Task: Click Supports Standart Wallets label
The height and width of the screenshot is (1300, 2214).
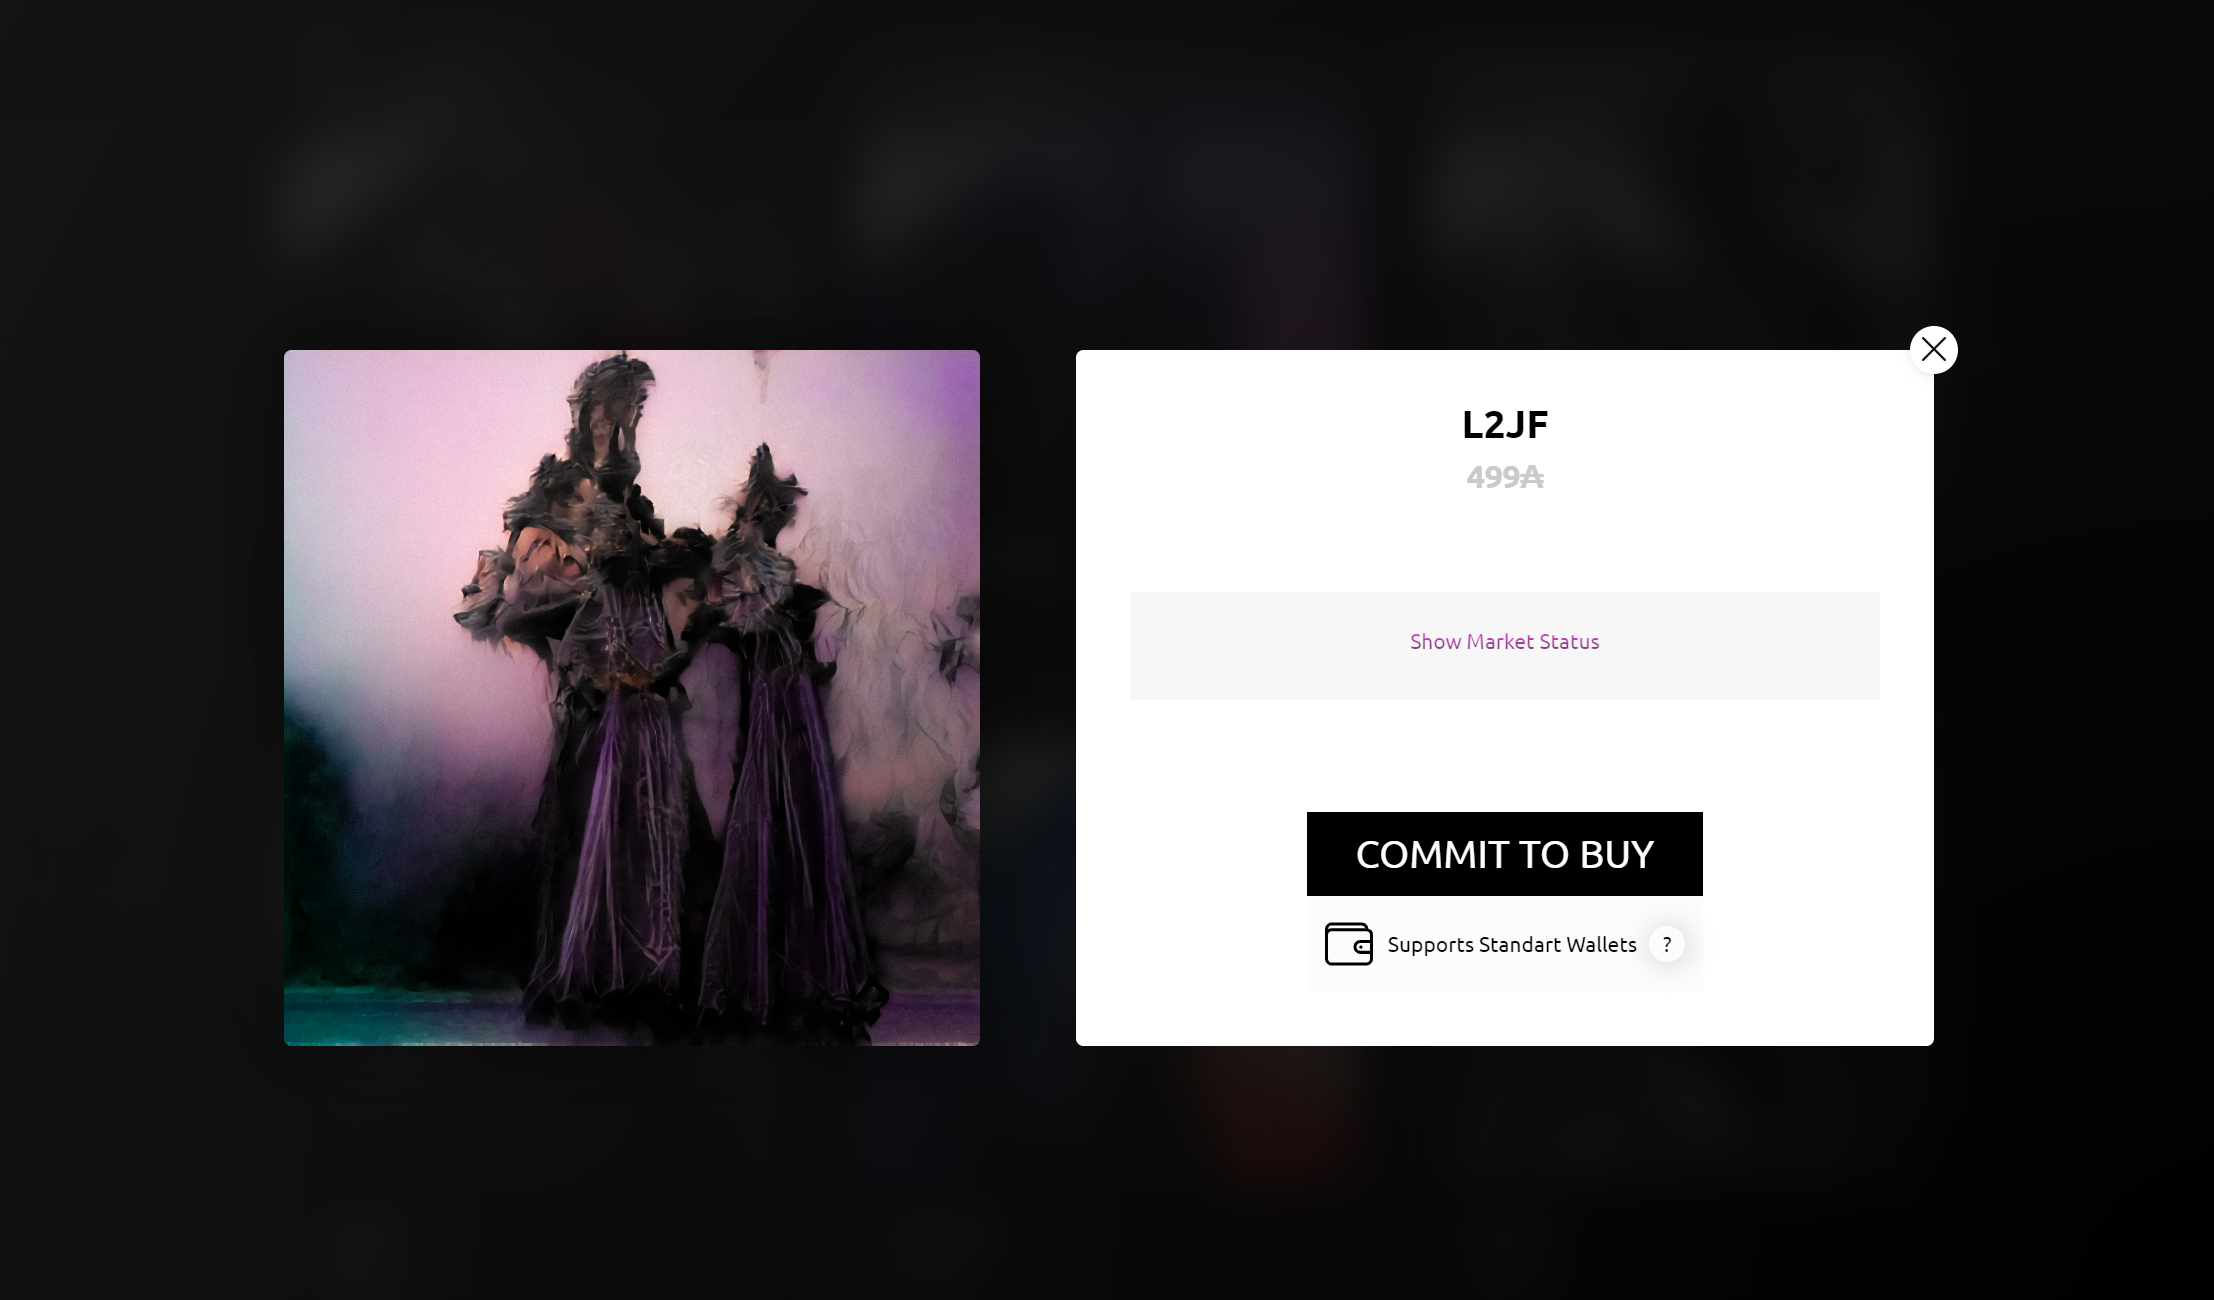Action: pos(1512,945)
